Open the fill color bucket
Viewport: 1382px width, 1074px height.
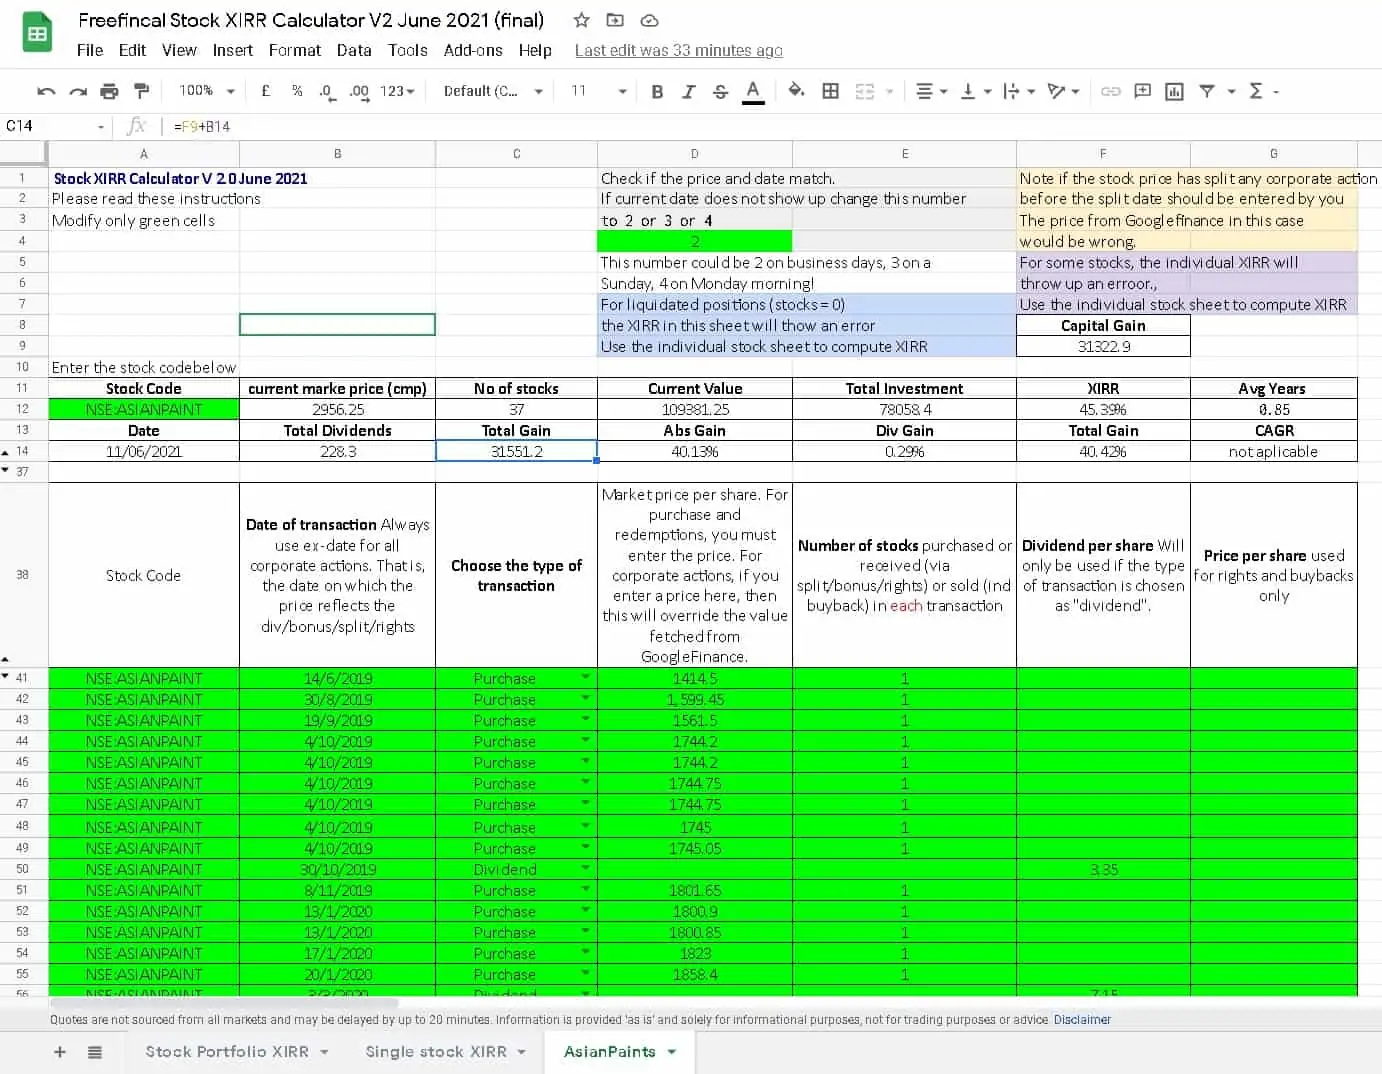click(x=797, y=91)
